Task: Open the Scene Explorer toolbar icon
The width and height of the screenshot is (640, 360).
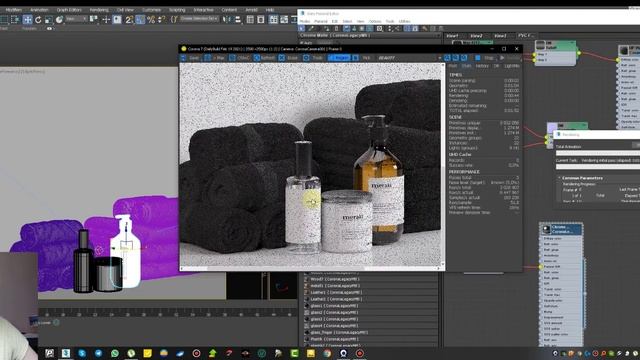Action: click(250, 19)
